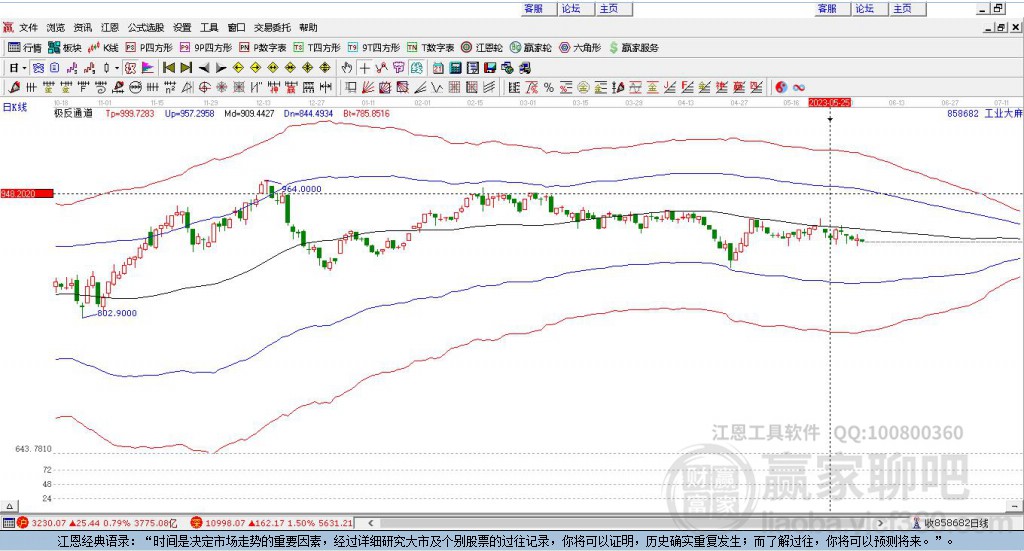This screenshot has height=551, width=1024.
Task: Switch to K线 view
Action: (x=103, y=48)
